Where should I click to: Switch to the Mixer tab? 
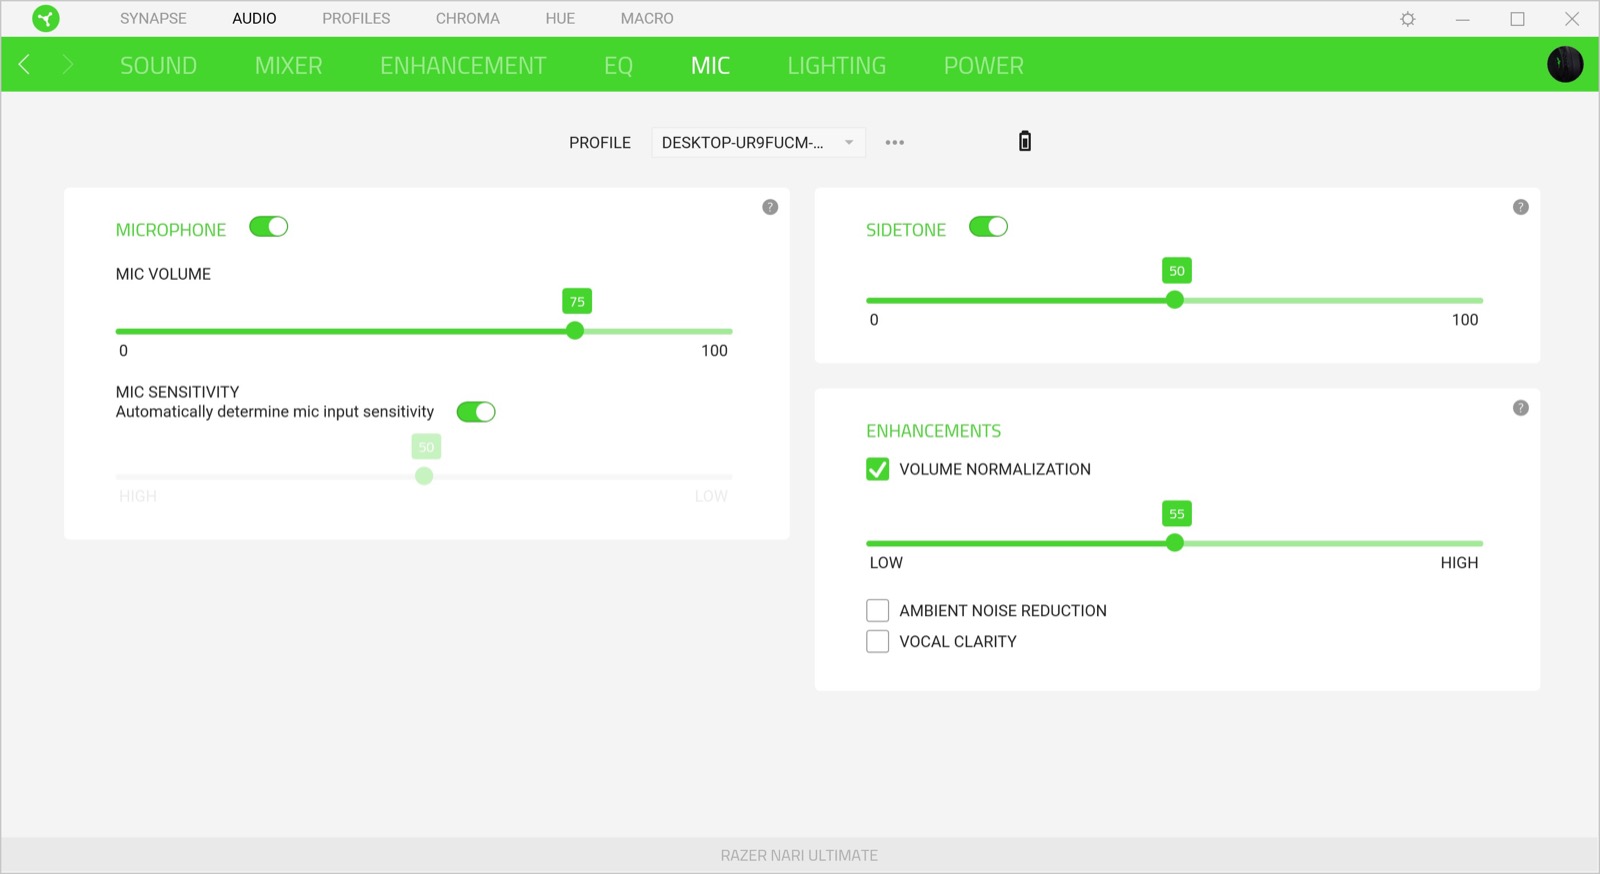click(x=288, y=65)
